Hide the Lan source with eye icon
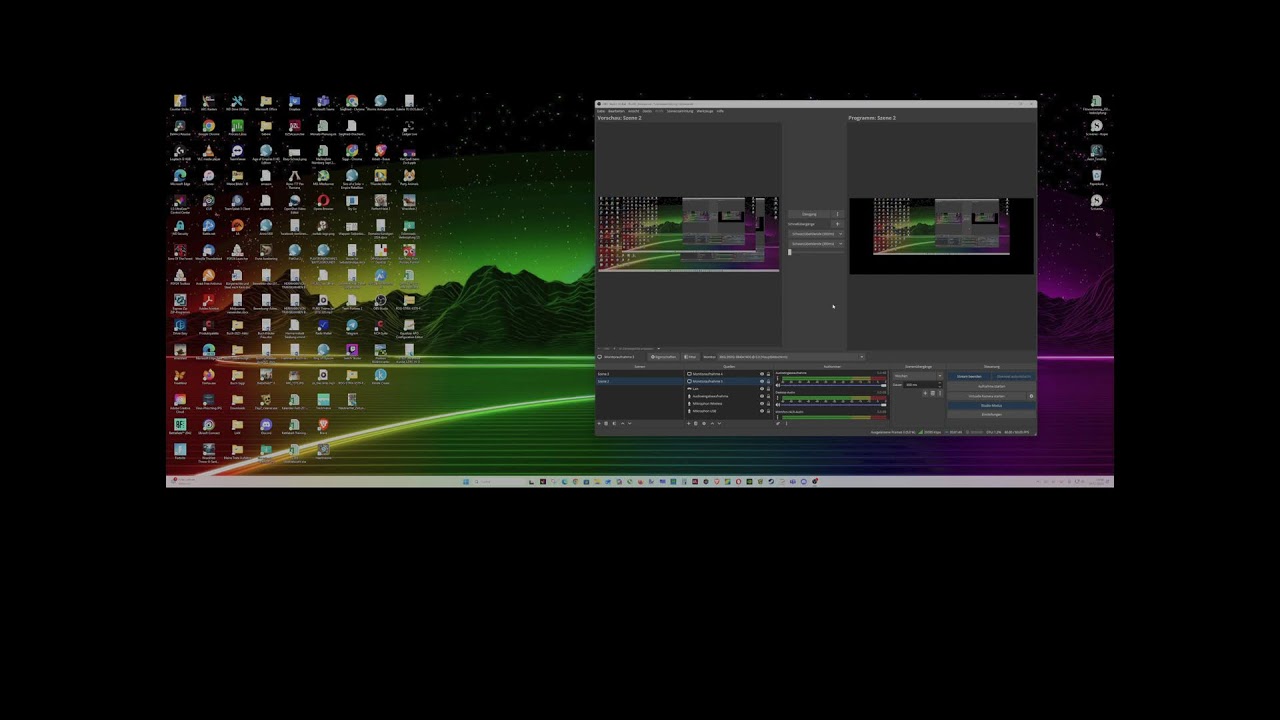Viewport: 1280px width, 720px height. pyautogui.click(x=762, y=389)
